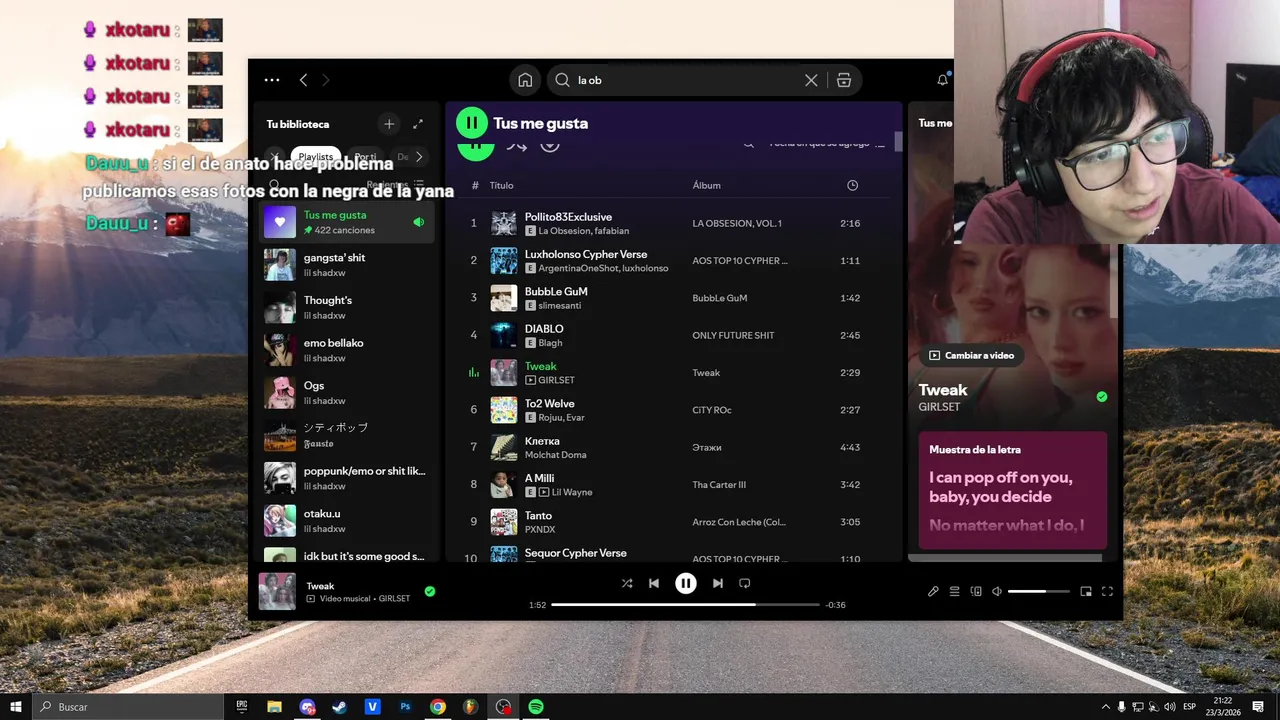Screen dimensions: 1280x720
Task: Select track Luxholonso Cypher Verse
Action: coord(670,260)
